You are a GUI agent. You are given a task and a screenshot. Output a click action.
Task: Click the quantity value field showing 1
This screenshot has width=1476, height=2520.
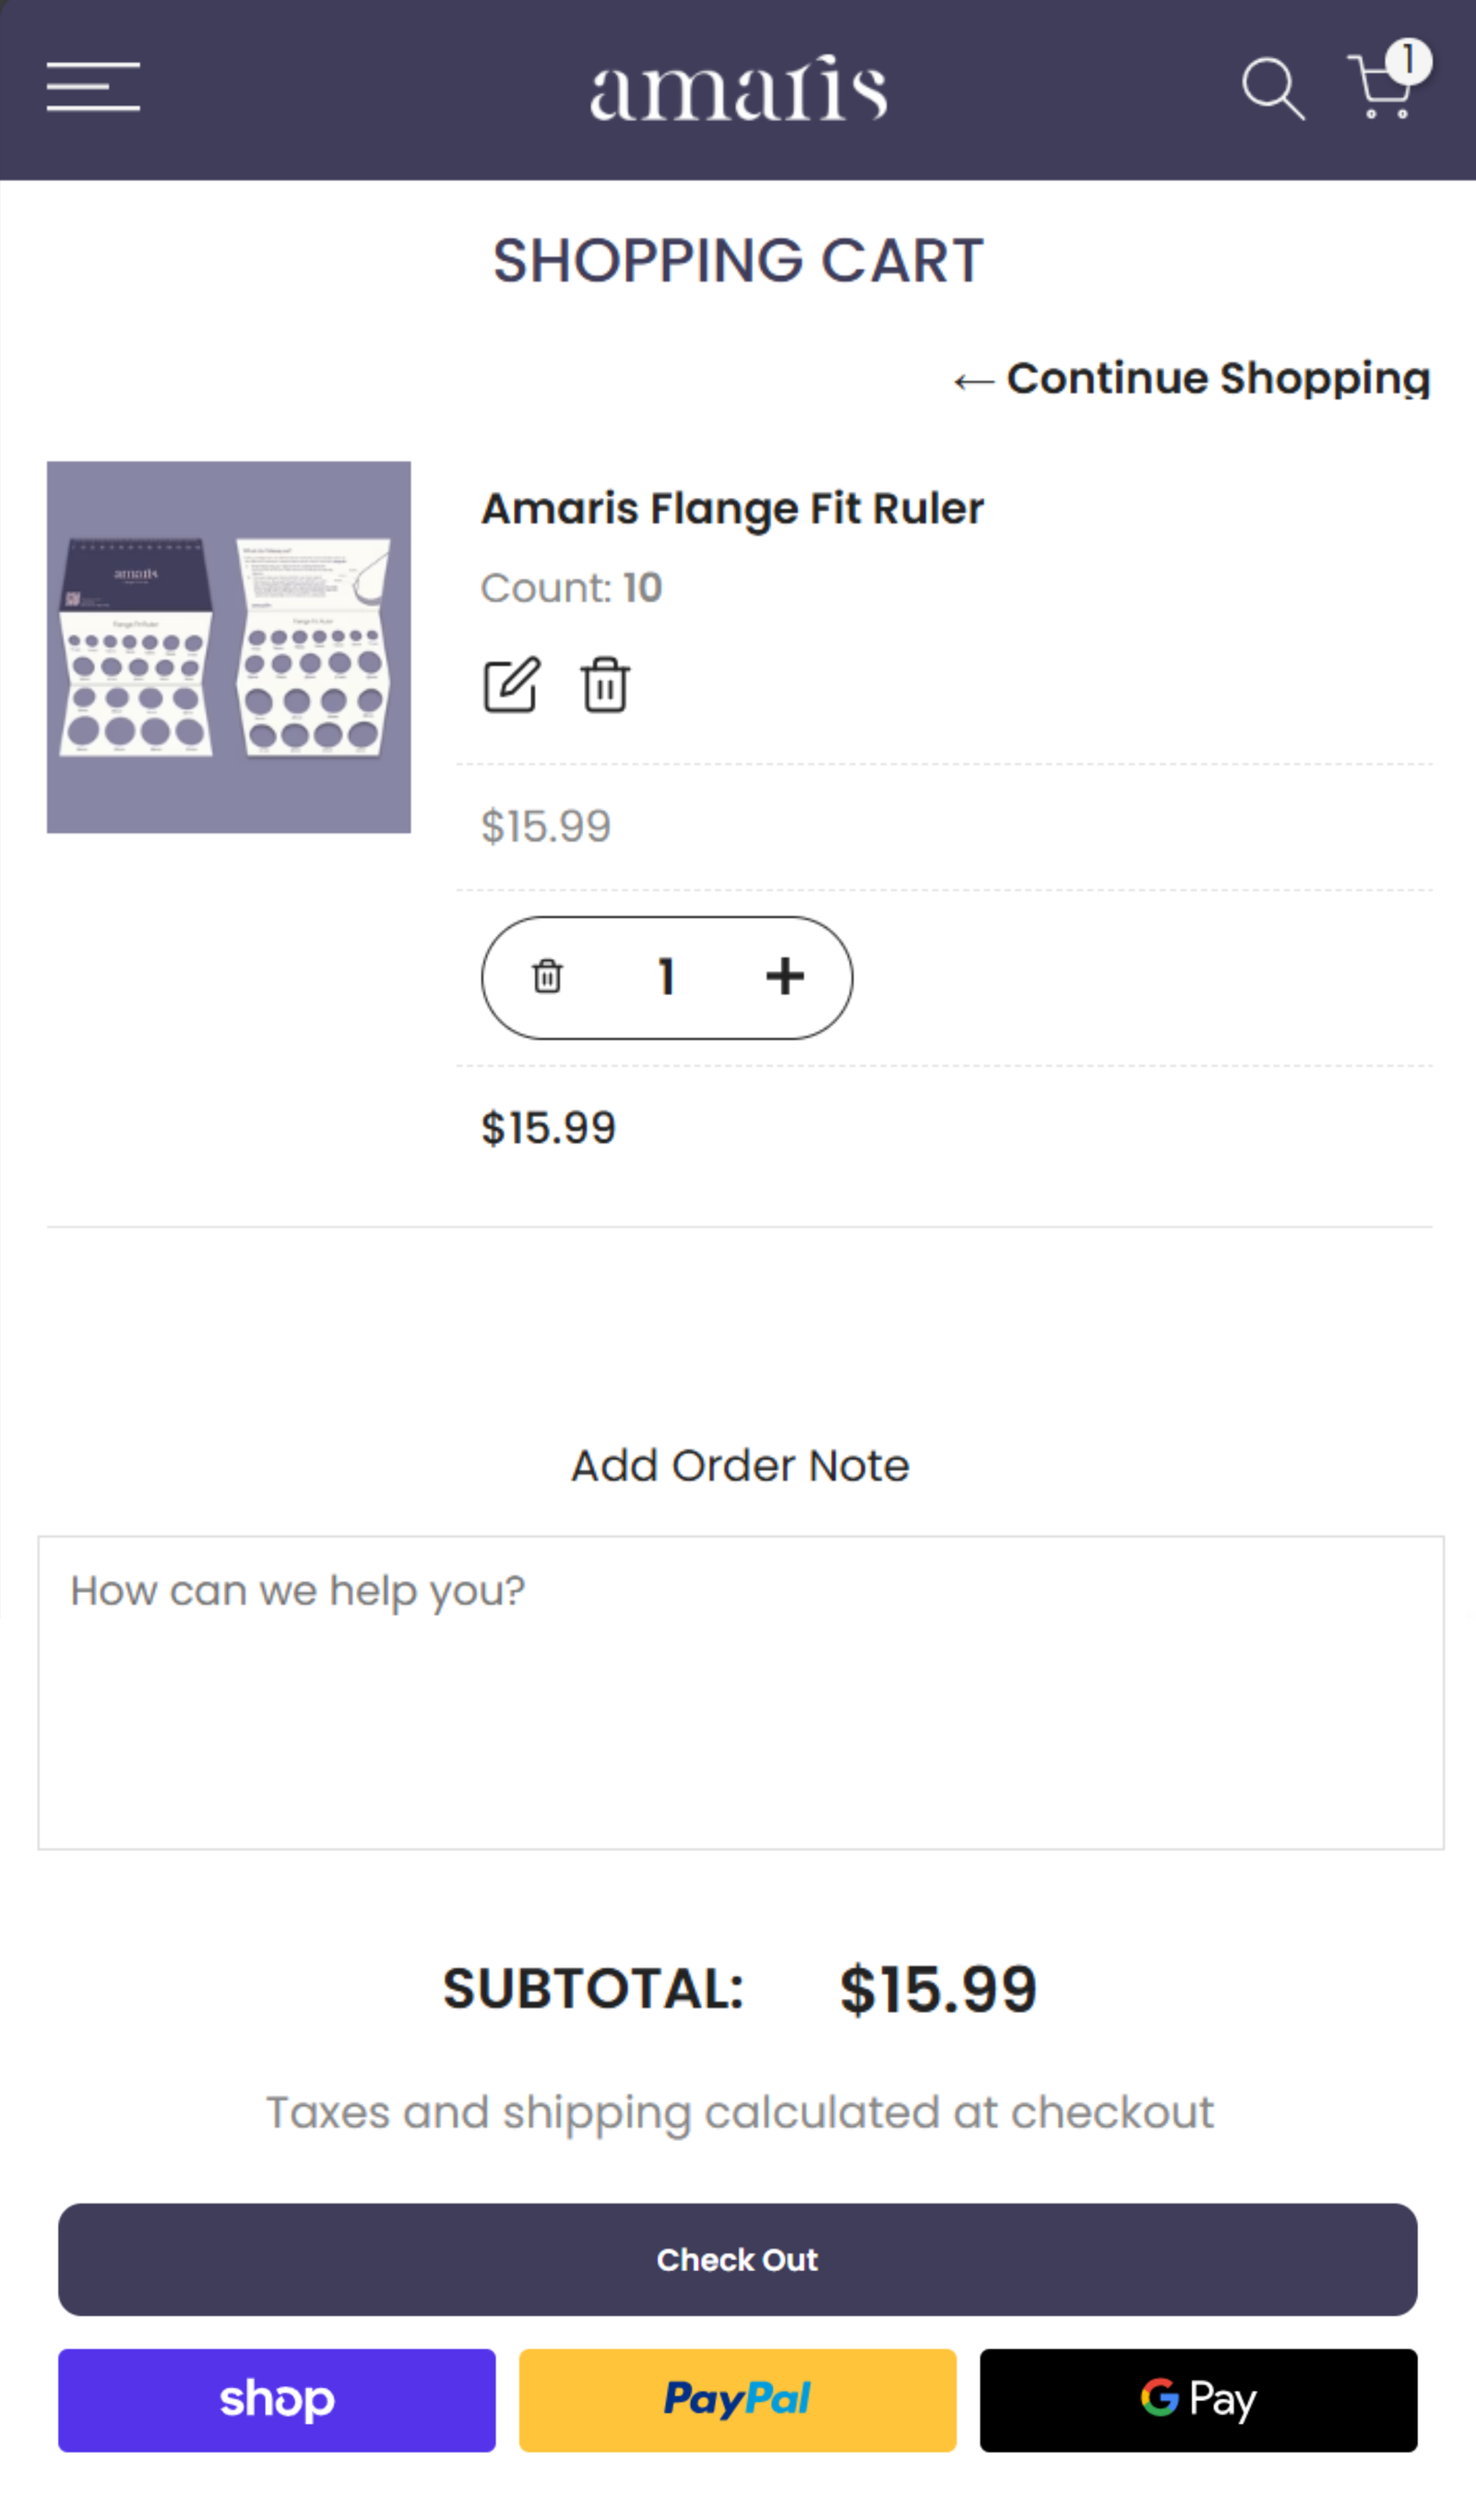[667, 976]
